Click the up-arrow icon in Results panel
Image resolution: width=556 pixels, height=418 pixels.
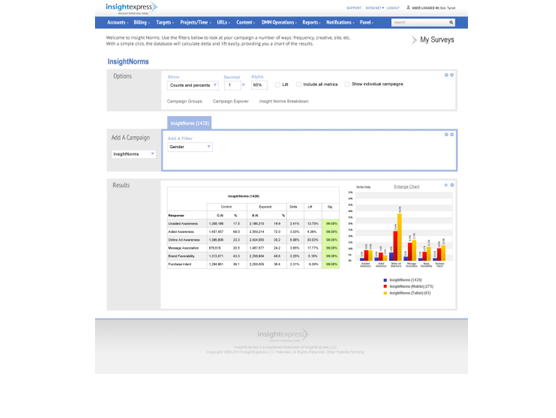pos(446,185)
